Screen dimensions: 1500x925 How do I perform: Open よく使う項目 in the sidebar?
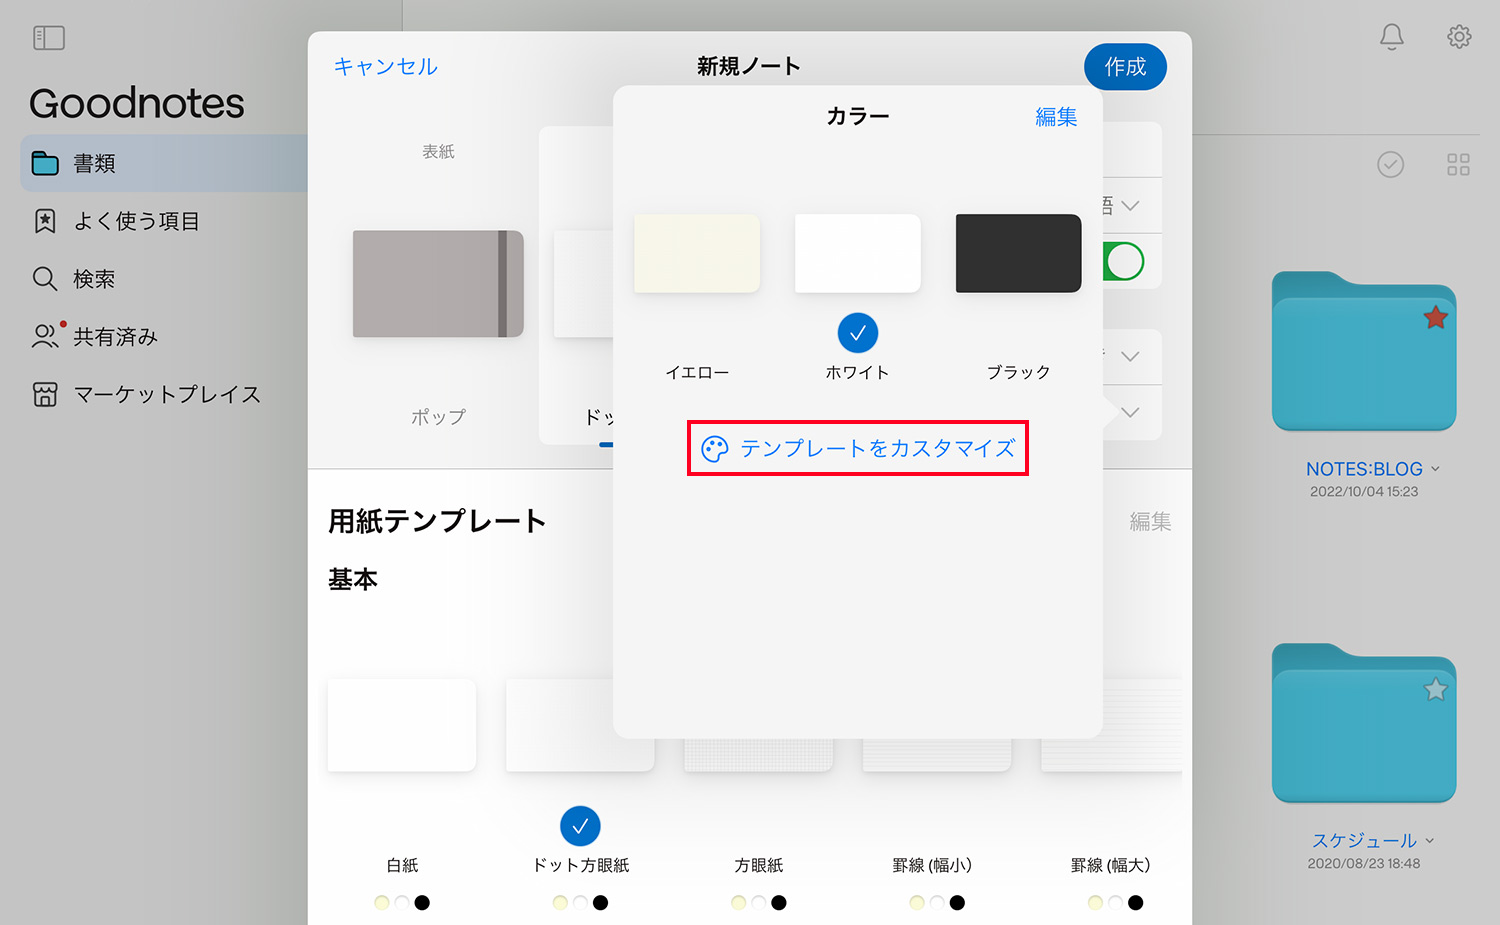[x=136, y=221]
